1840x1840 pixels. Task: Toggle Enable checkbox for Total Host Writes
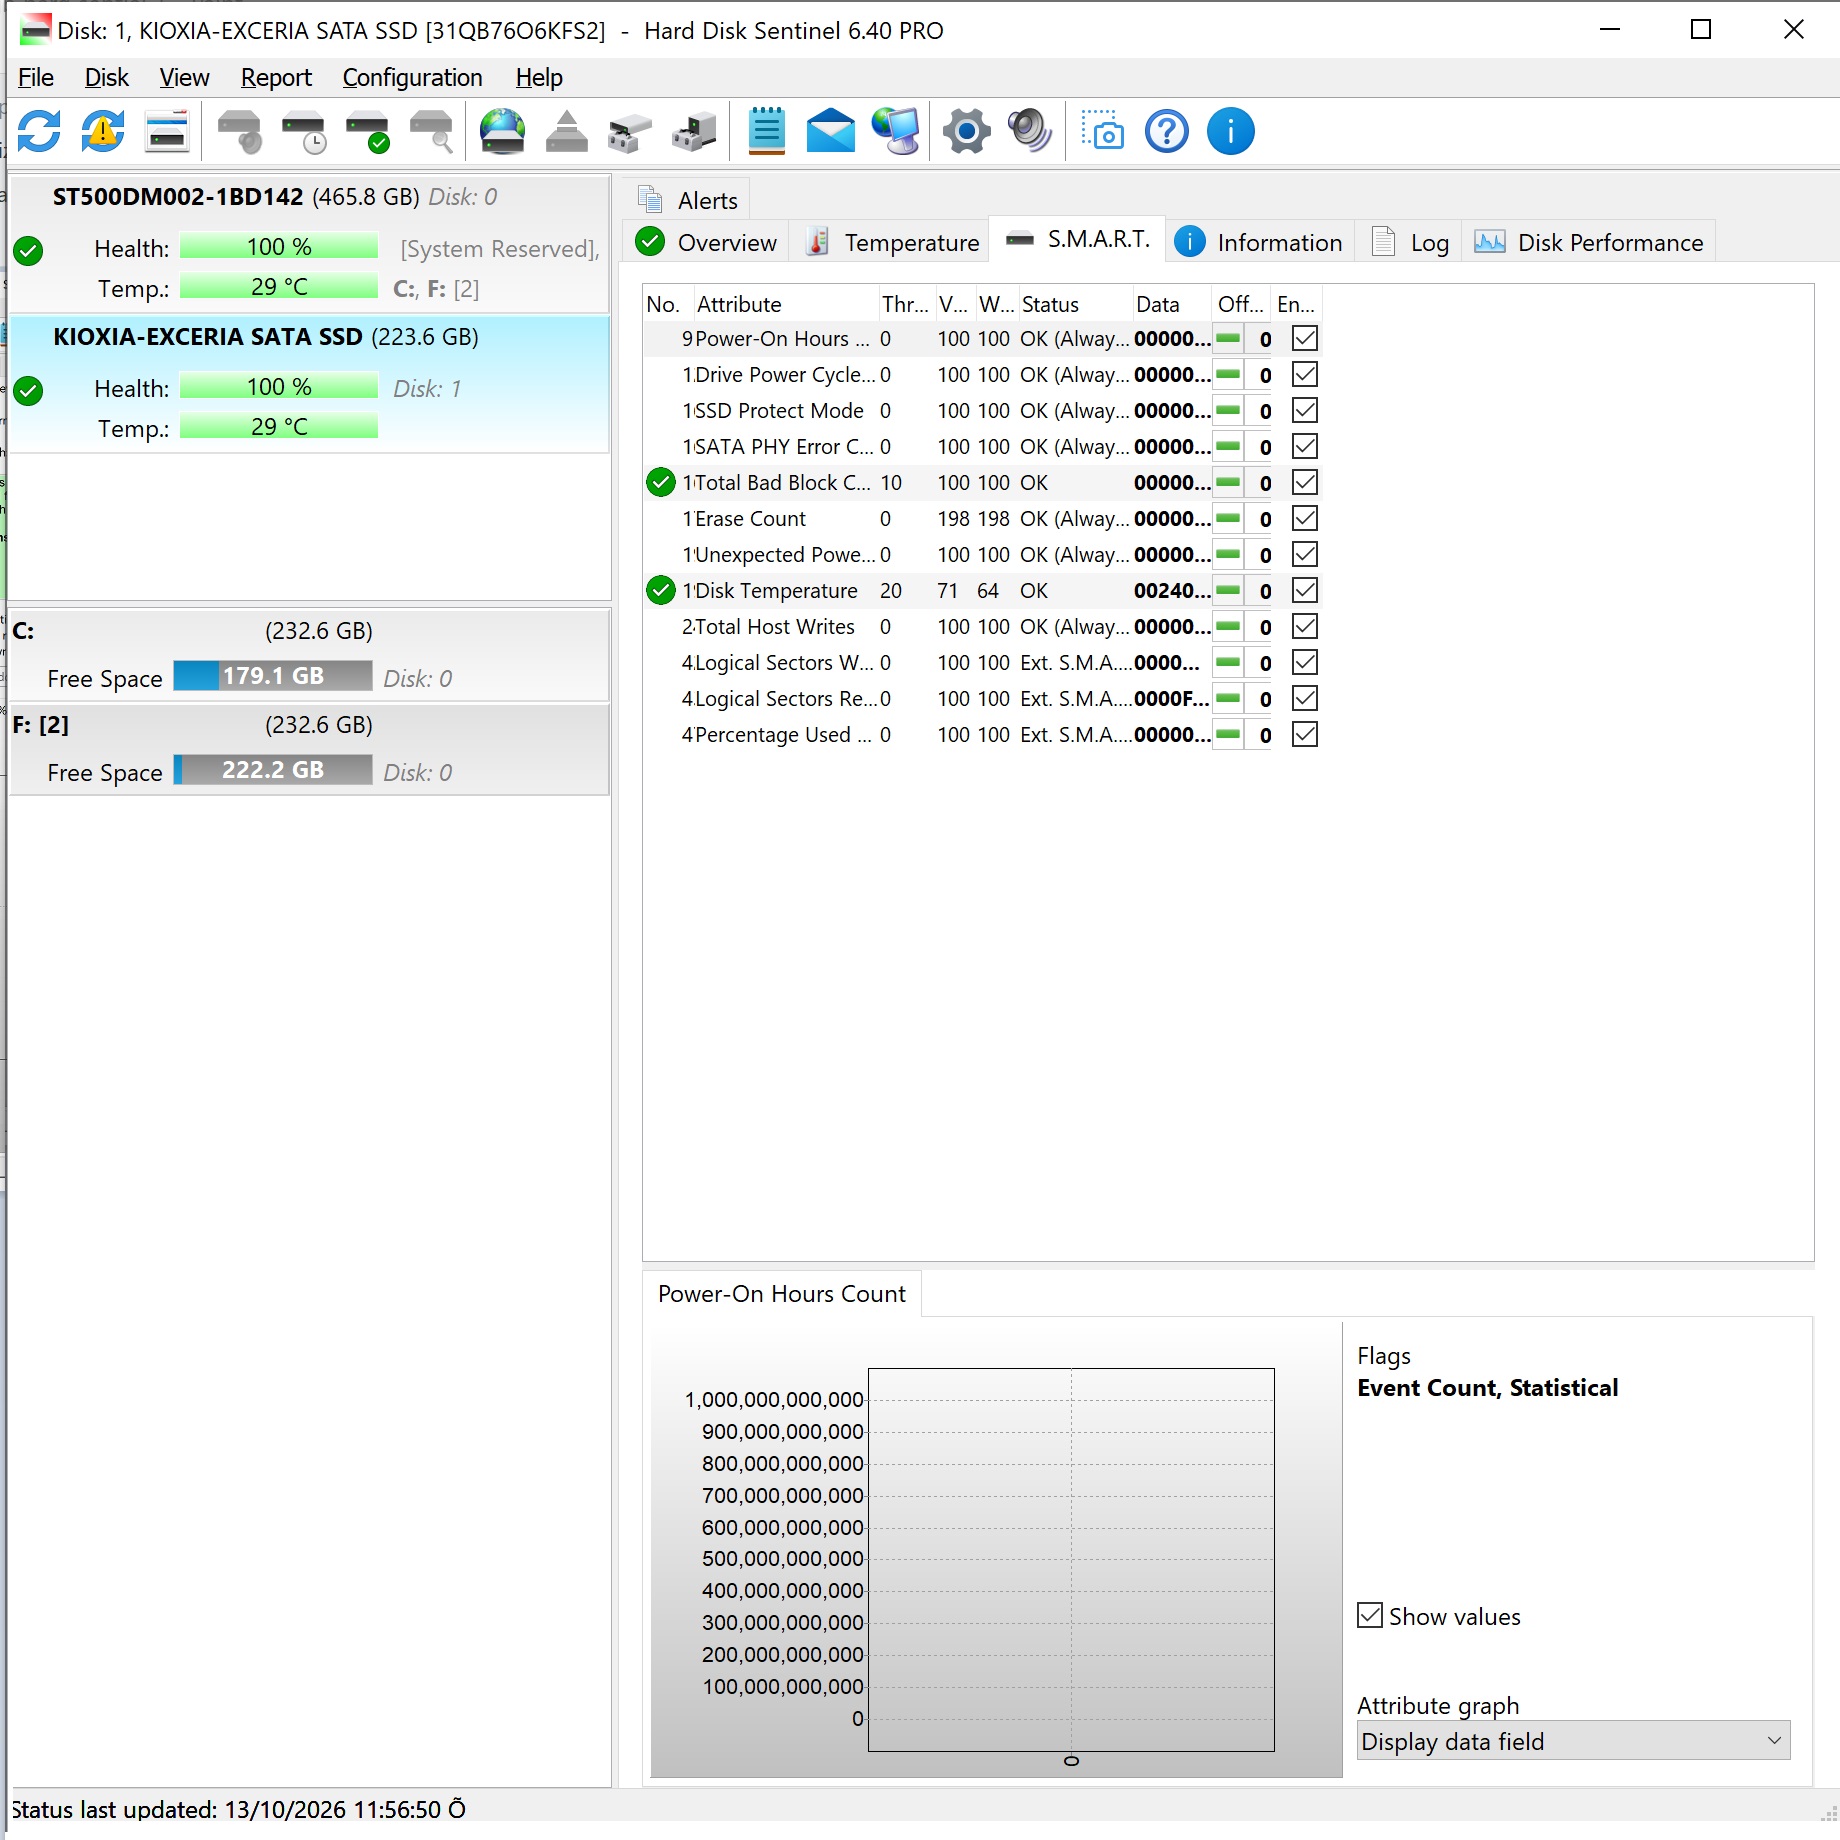pyautogui.click(x=1305, y=626)
